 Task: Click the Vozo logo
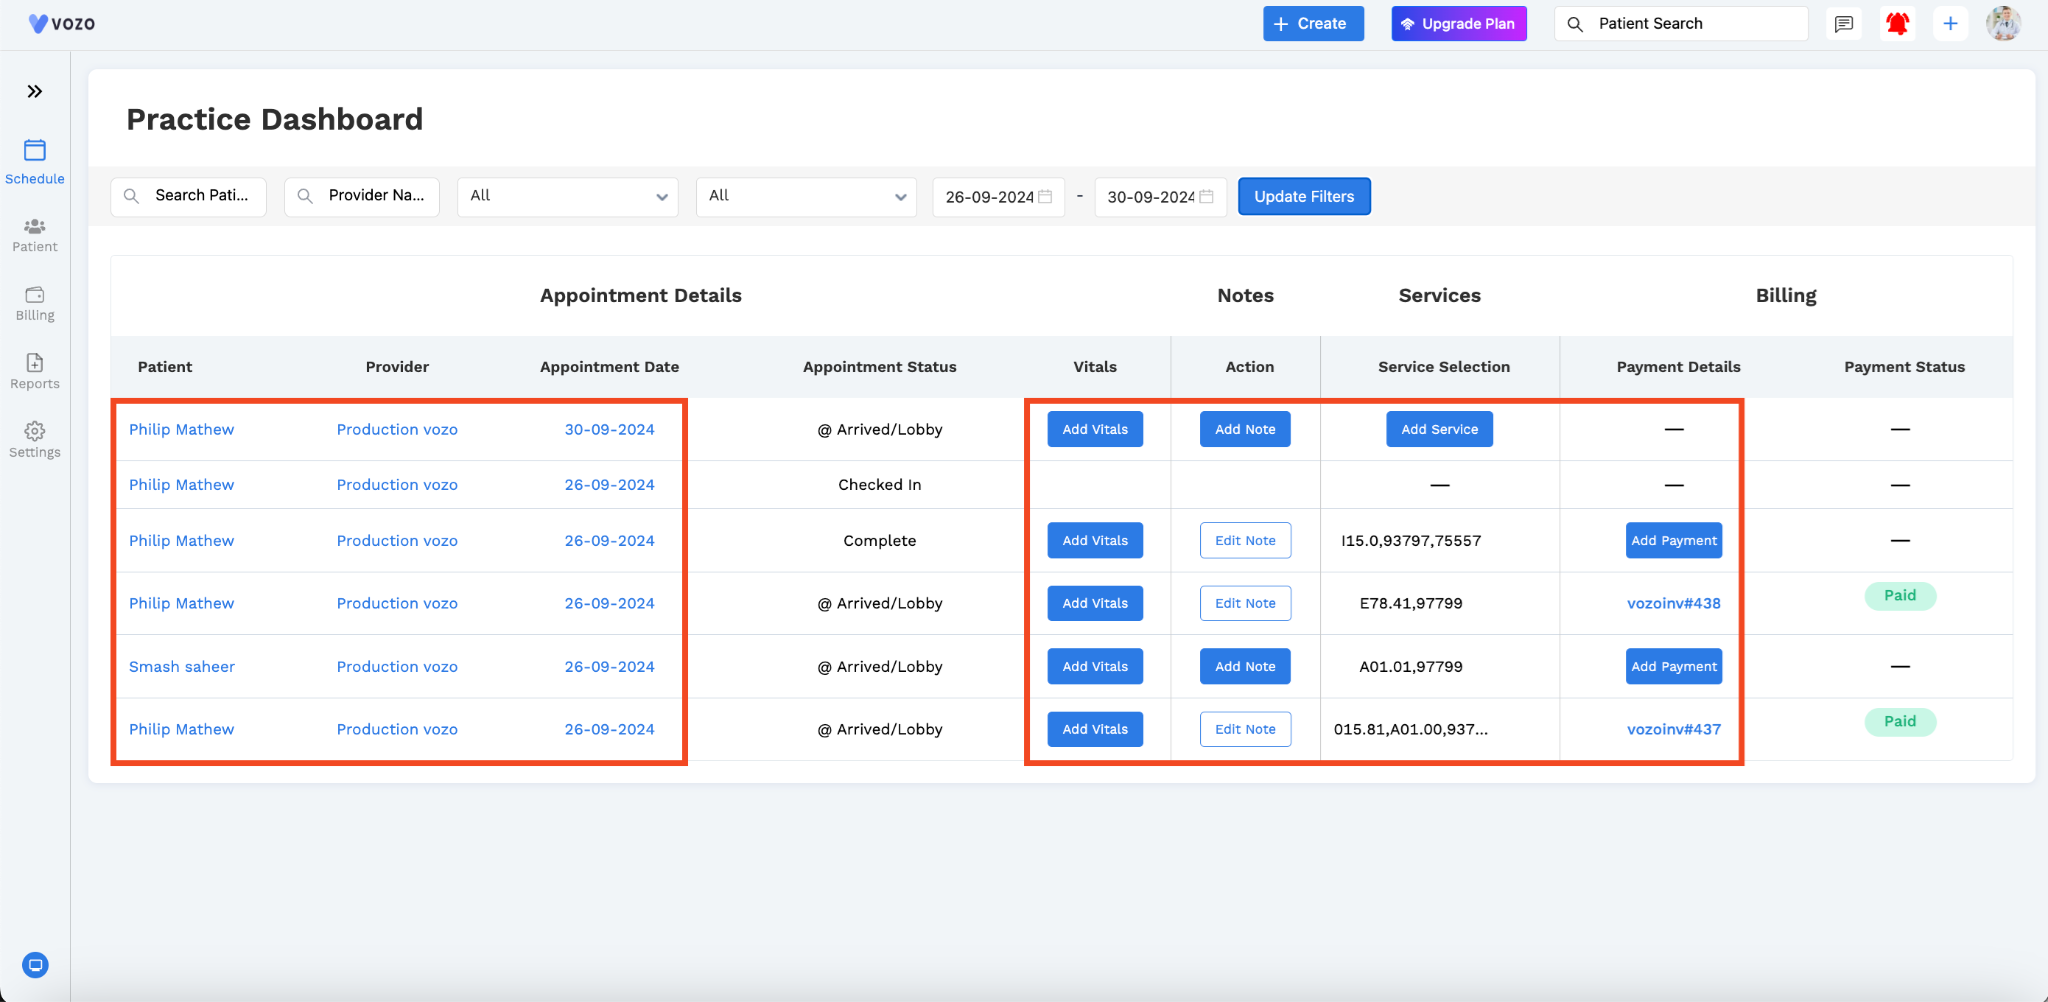coord(62,23)
